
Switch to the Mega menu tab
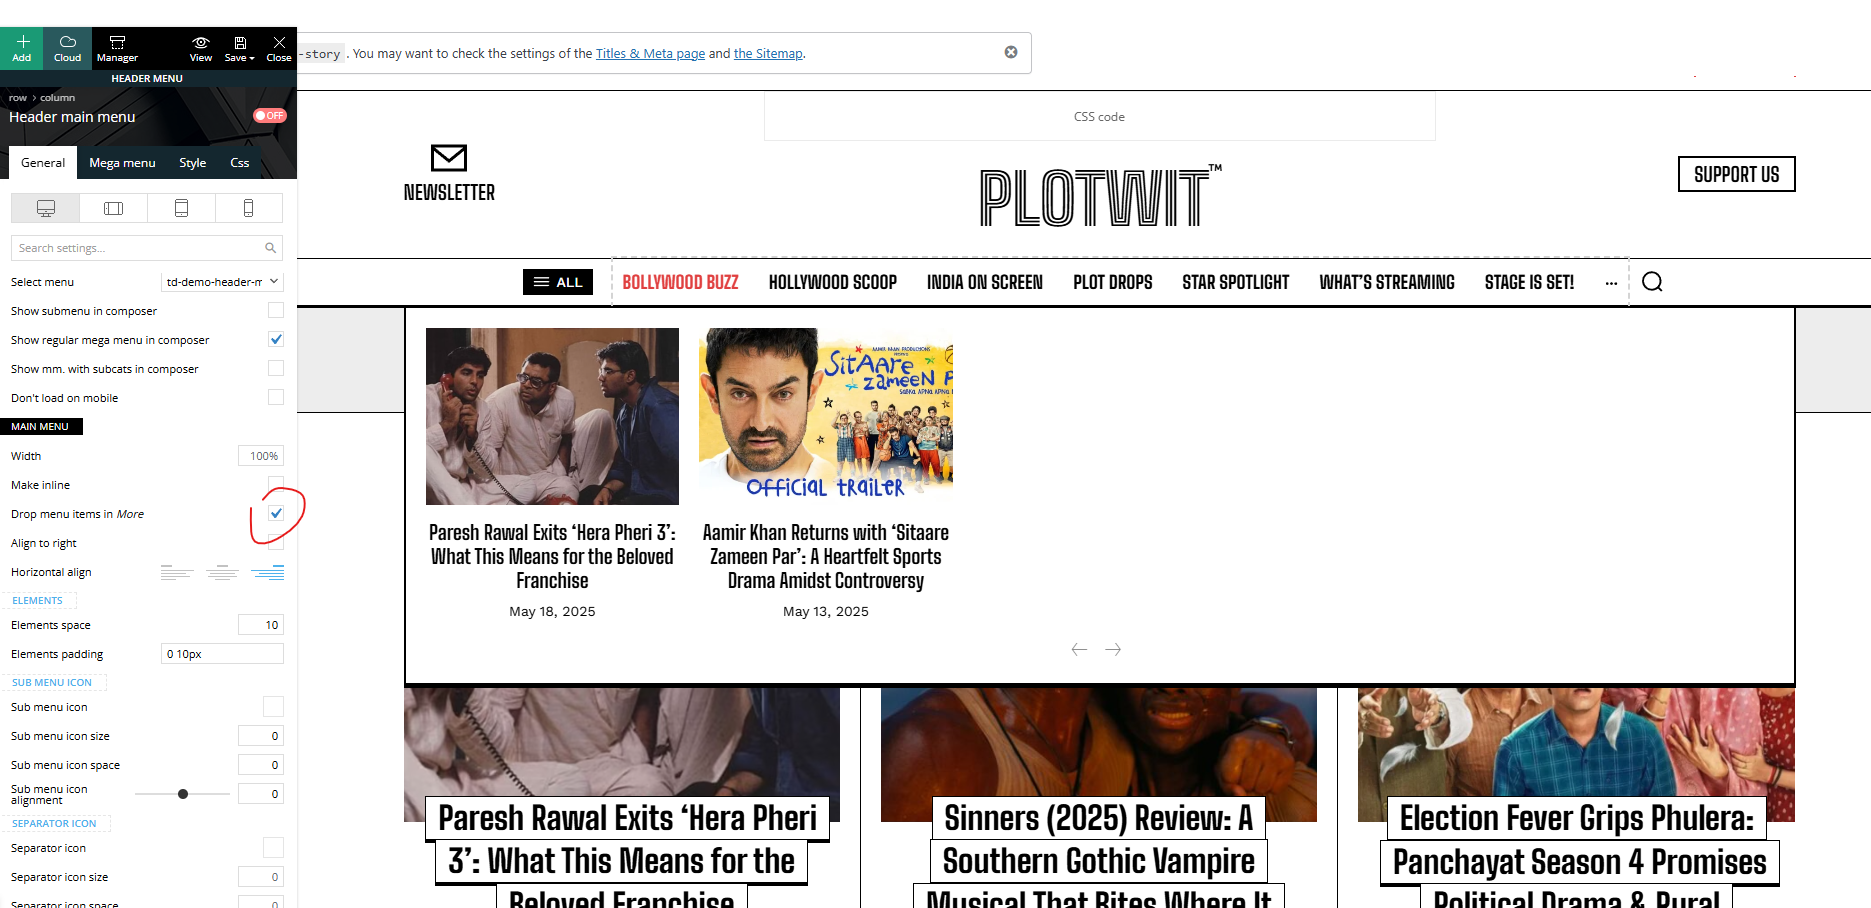click(x=122, y=163)
